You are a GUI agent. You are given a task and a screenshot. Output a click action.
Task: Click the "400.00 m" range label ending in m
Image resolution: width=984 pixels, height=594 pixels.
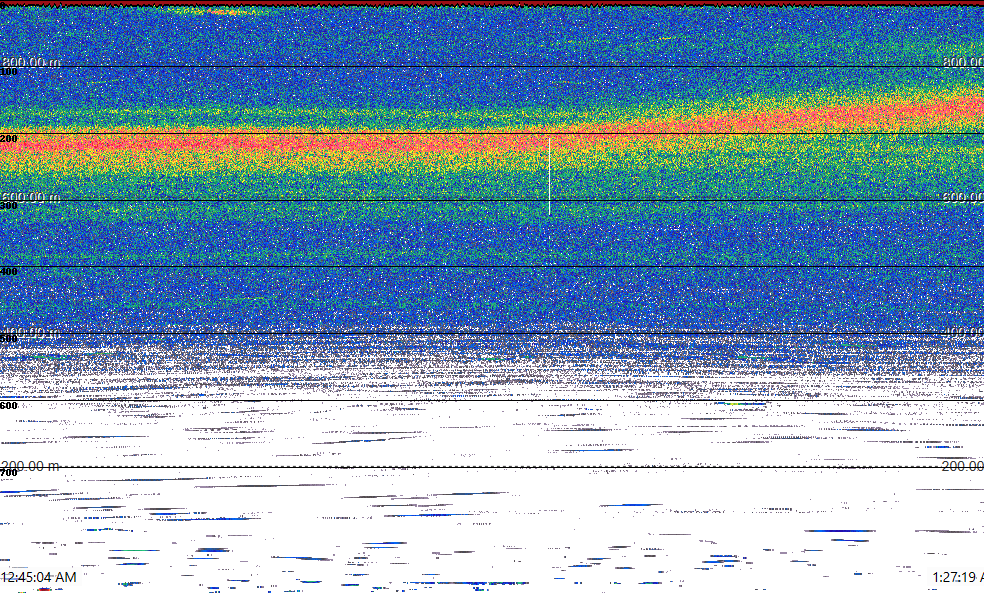pos(31,331)
